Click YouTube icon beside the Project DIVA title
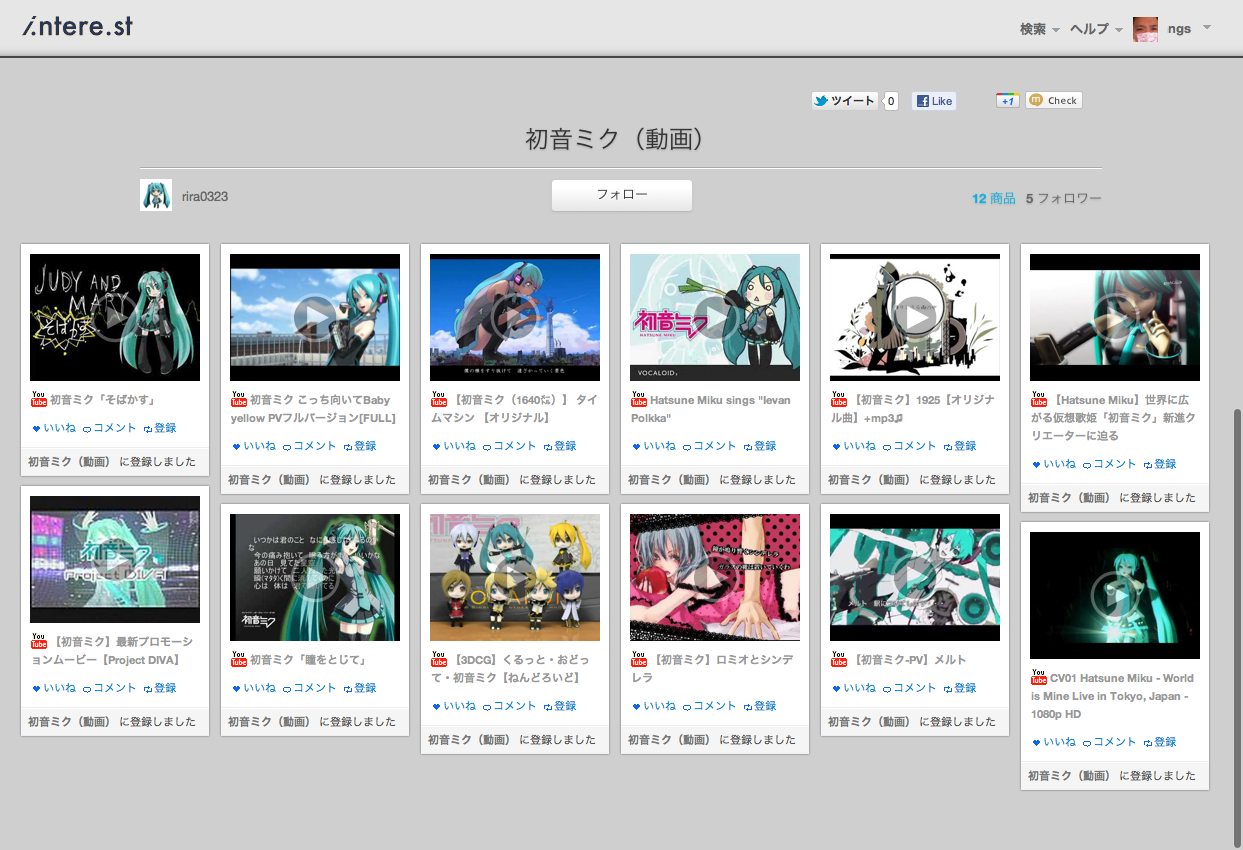Screen dimensions: 1243x850 tap(39, 642)
